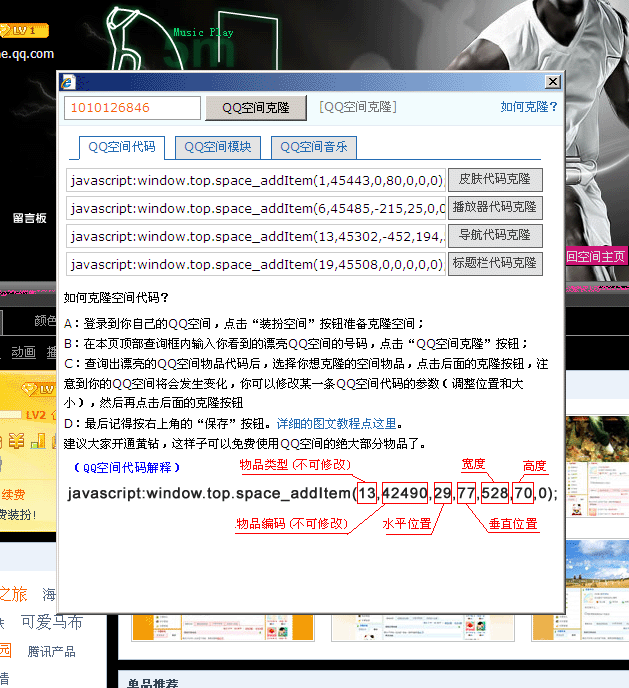Click the orange template thumbnail below the dialog
The height and width of the screenshot is (688, 629).
(223, 627)
